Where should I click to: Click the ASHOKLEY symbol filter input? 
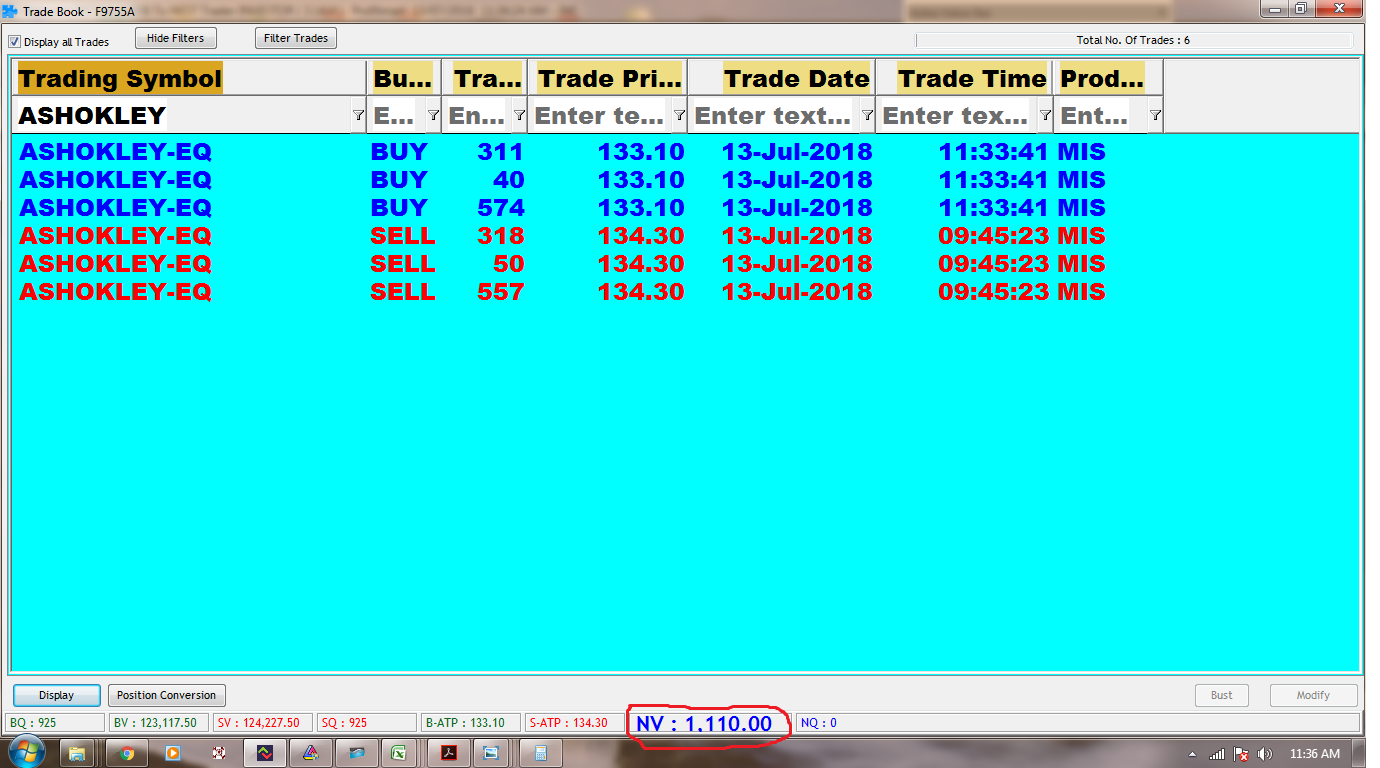click(183, 115)
